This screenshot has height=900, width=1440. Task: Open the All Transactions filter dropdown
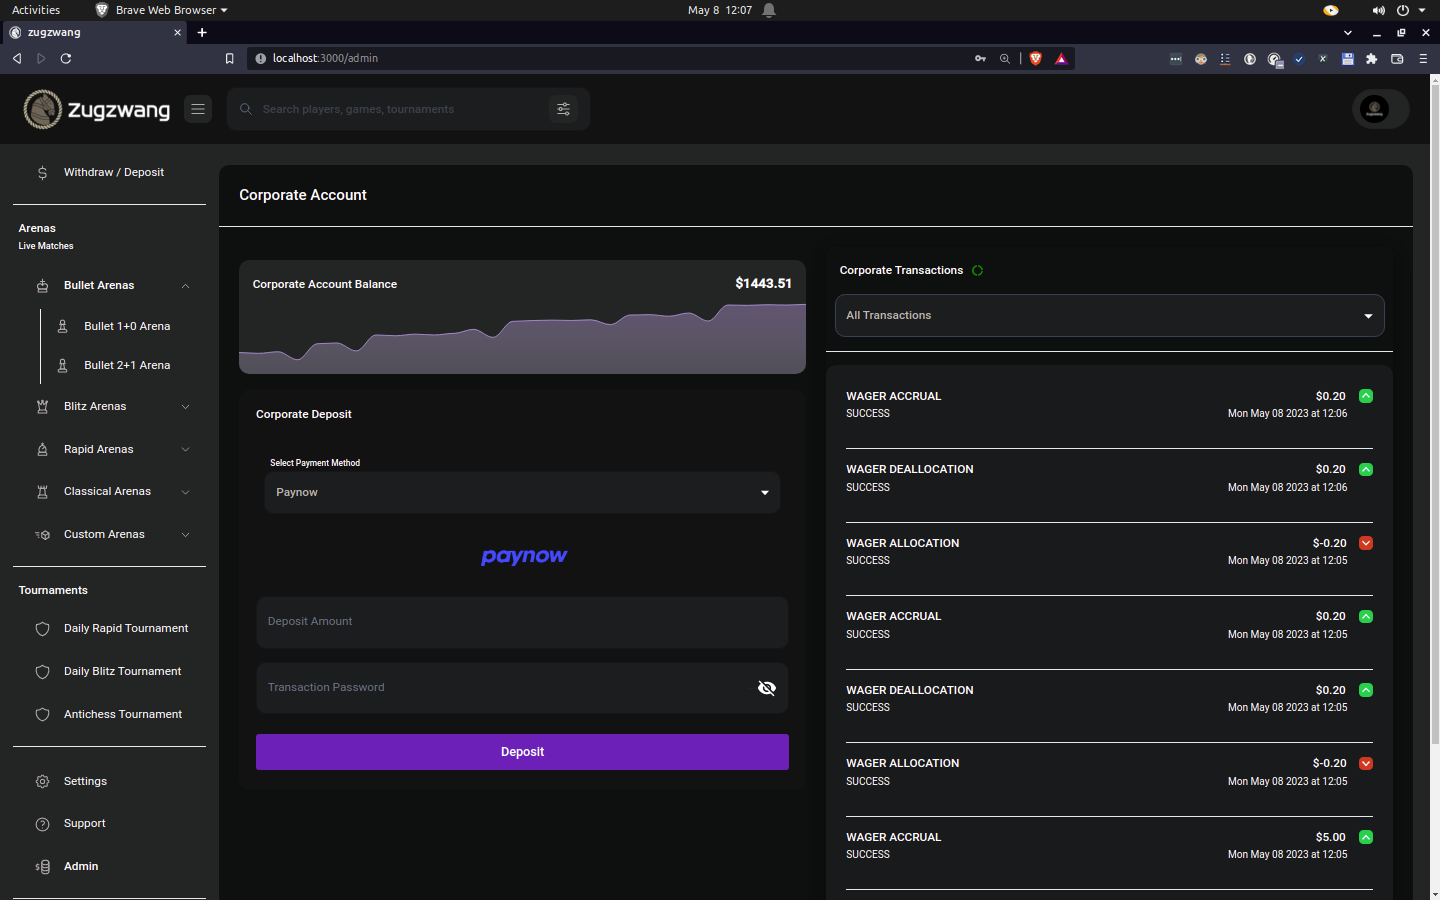(1110, 315)
